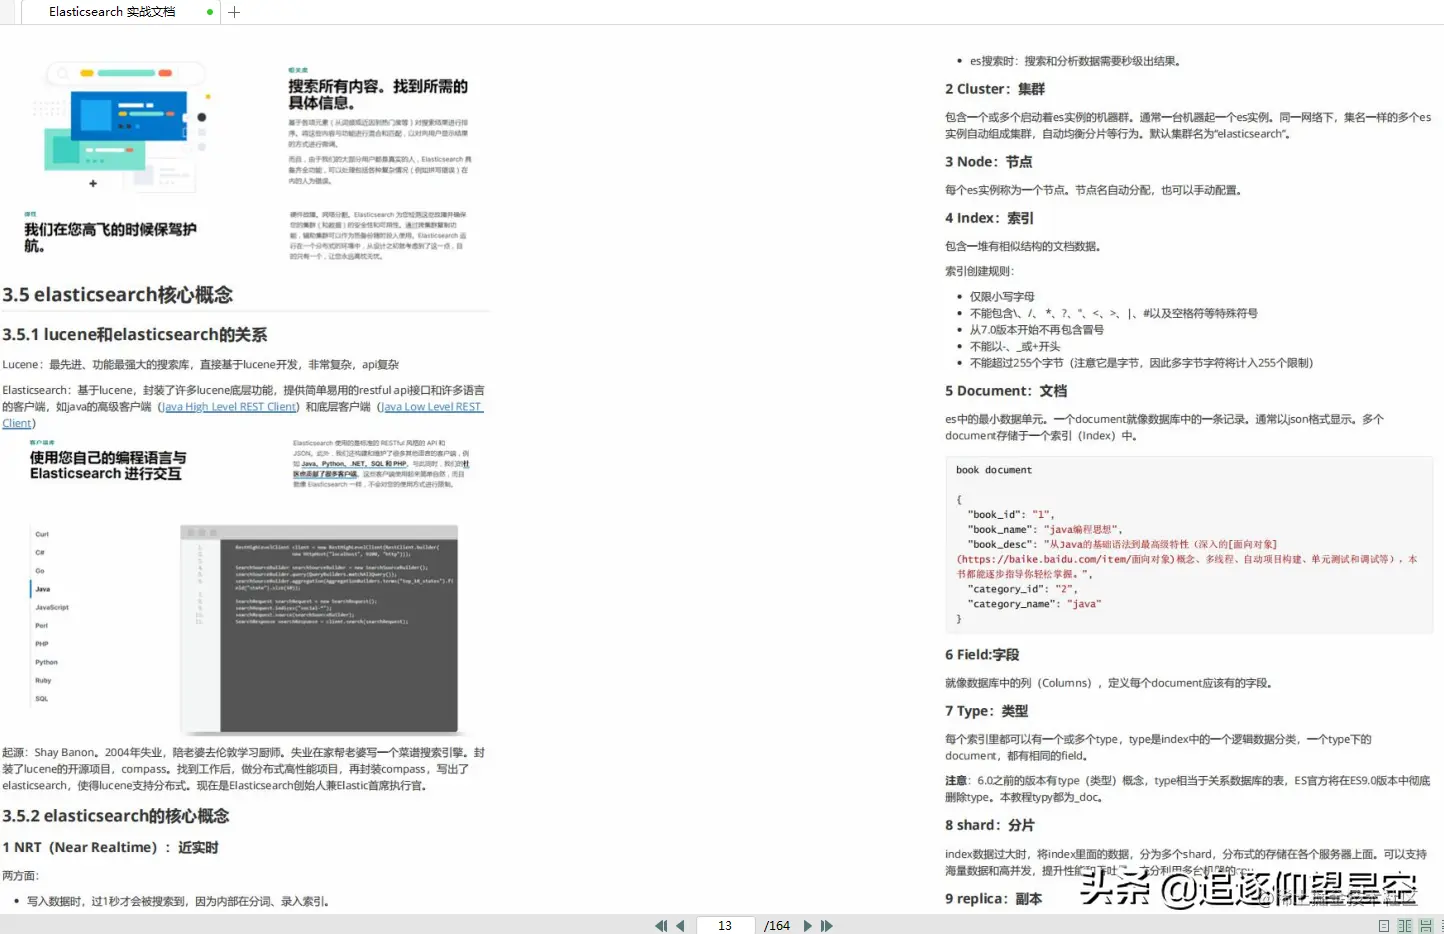Select the Elasticsearch 实战文档 tab
This screenshot has height=934, width=1444.
(113, 12)
